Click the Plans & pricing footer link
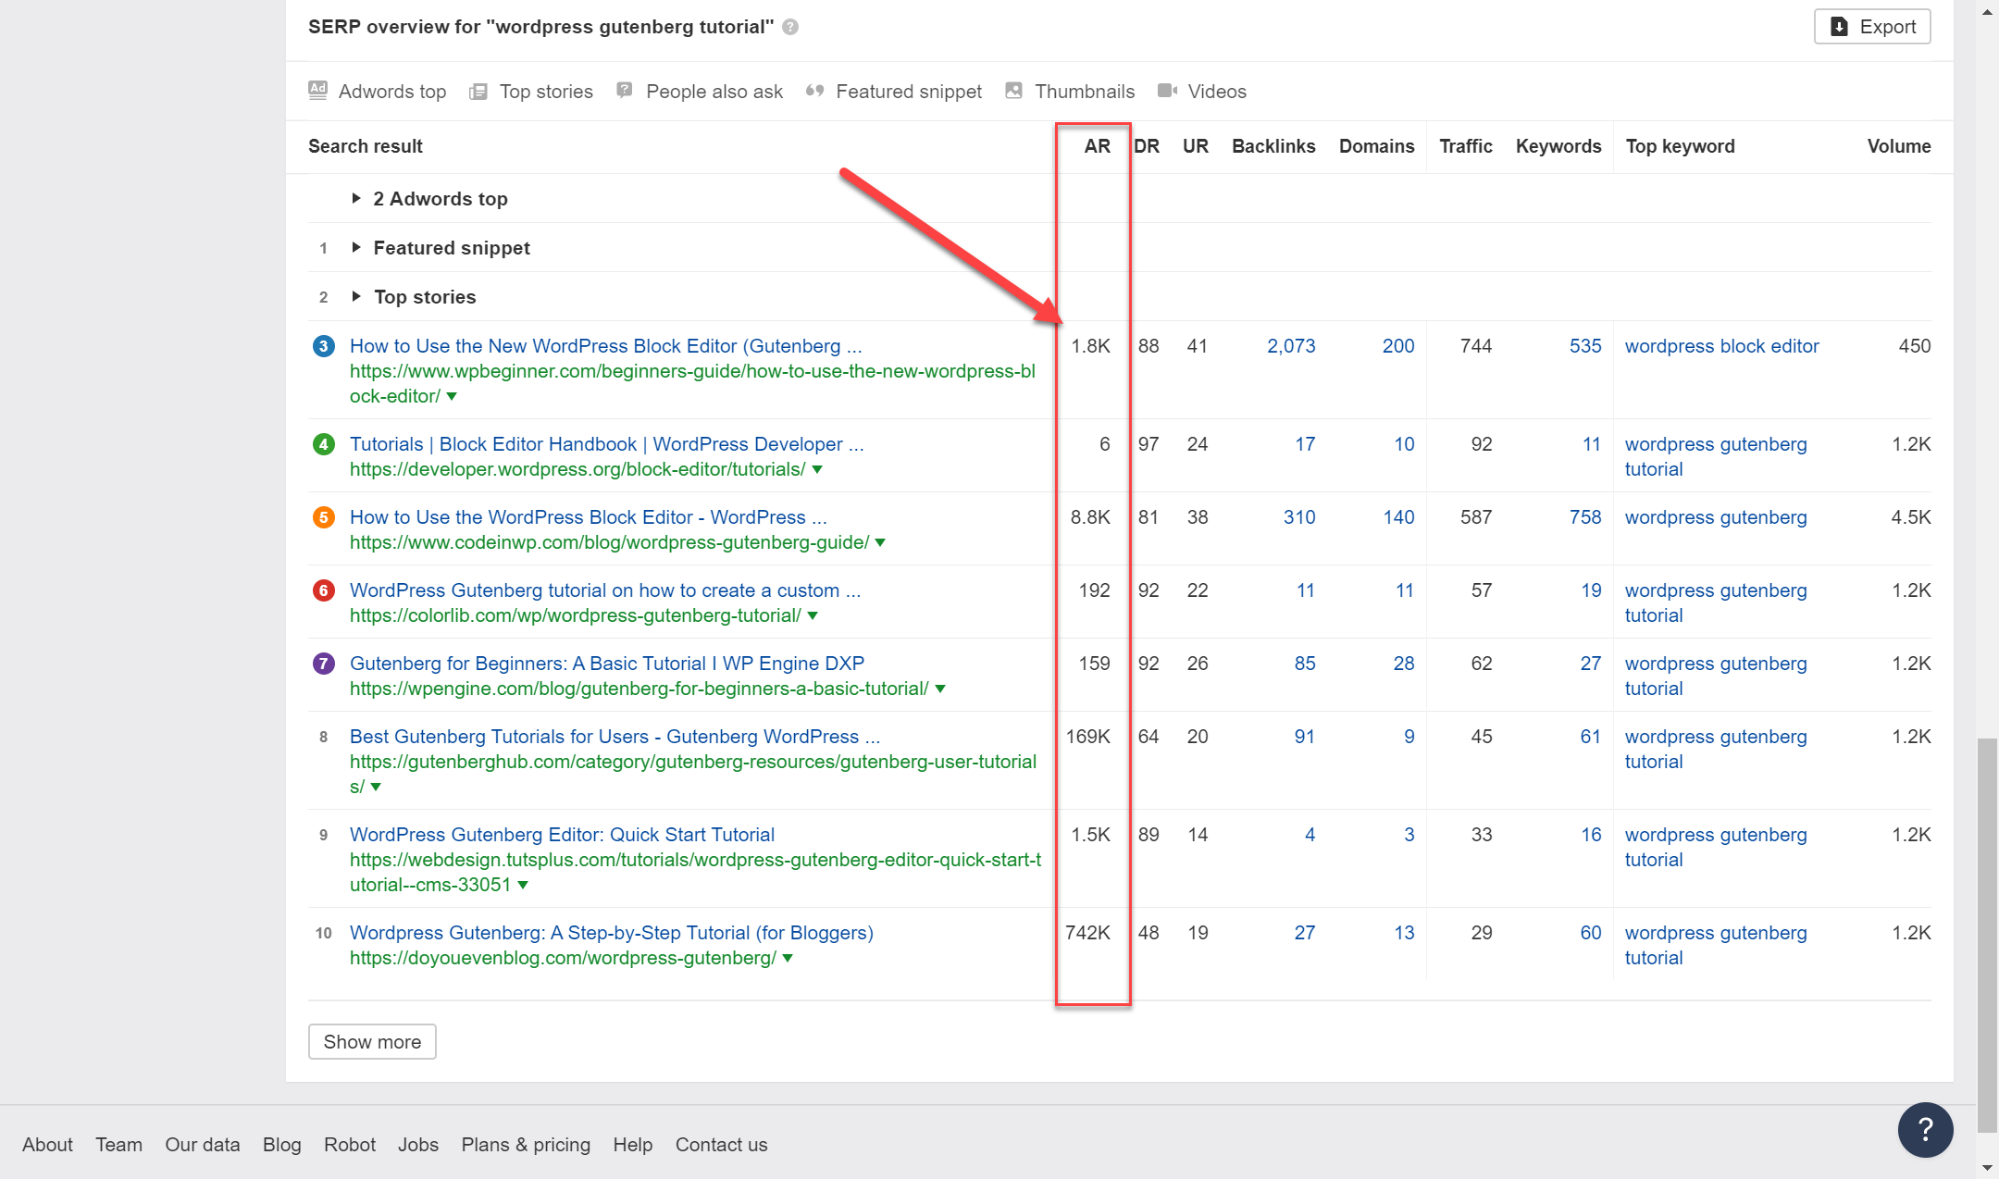Image resolution: width=1999 pixels, height=1180 pixels. coord(526,1145)
